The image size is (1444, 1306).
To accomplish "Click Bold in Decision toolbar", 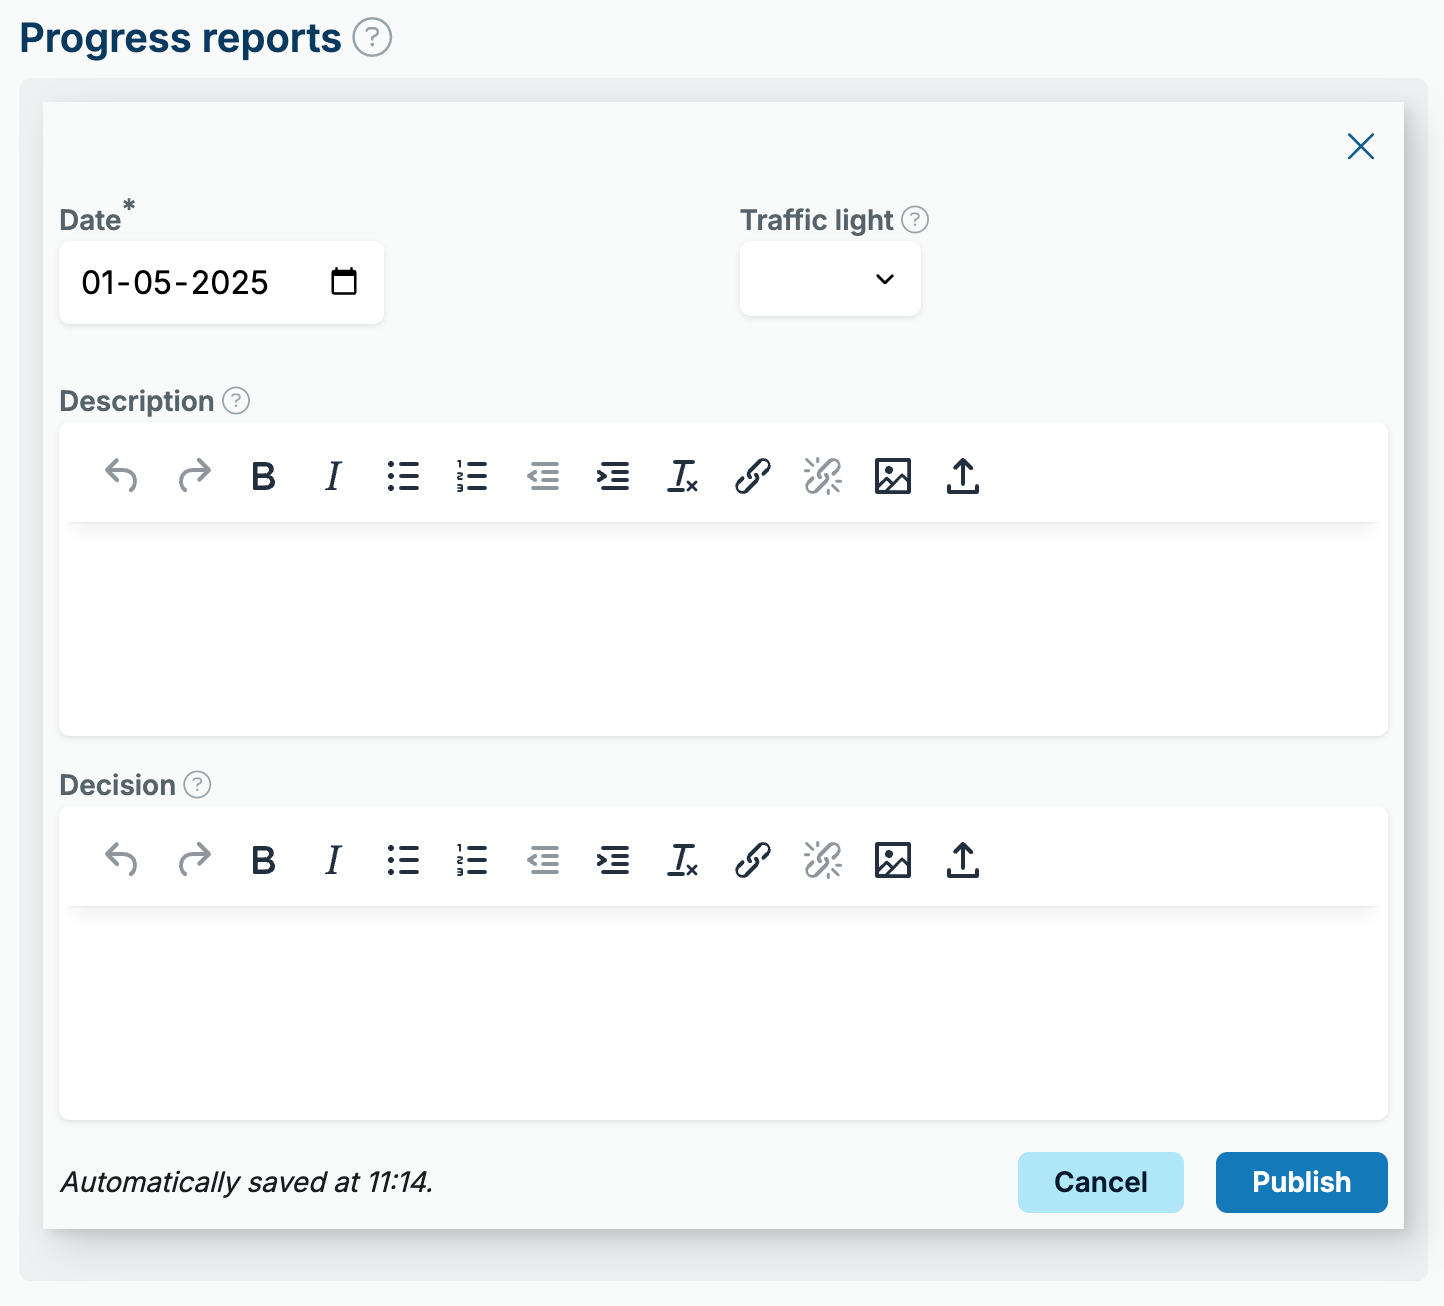I will pos(263,860).
